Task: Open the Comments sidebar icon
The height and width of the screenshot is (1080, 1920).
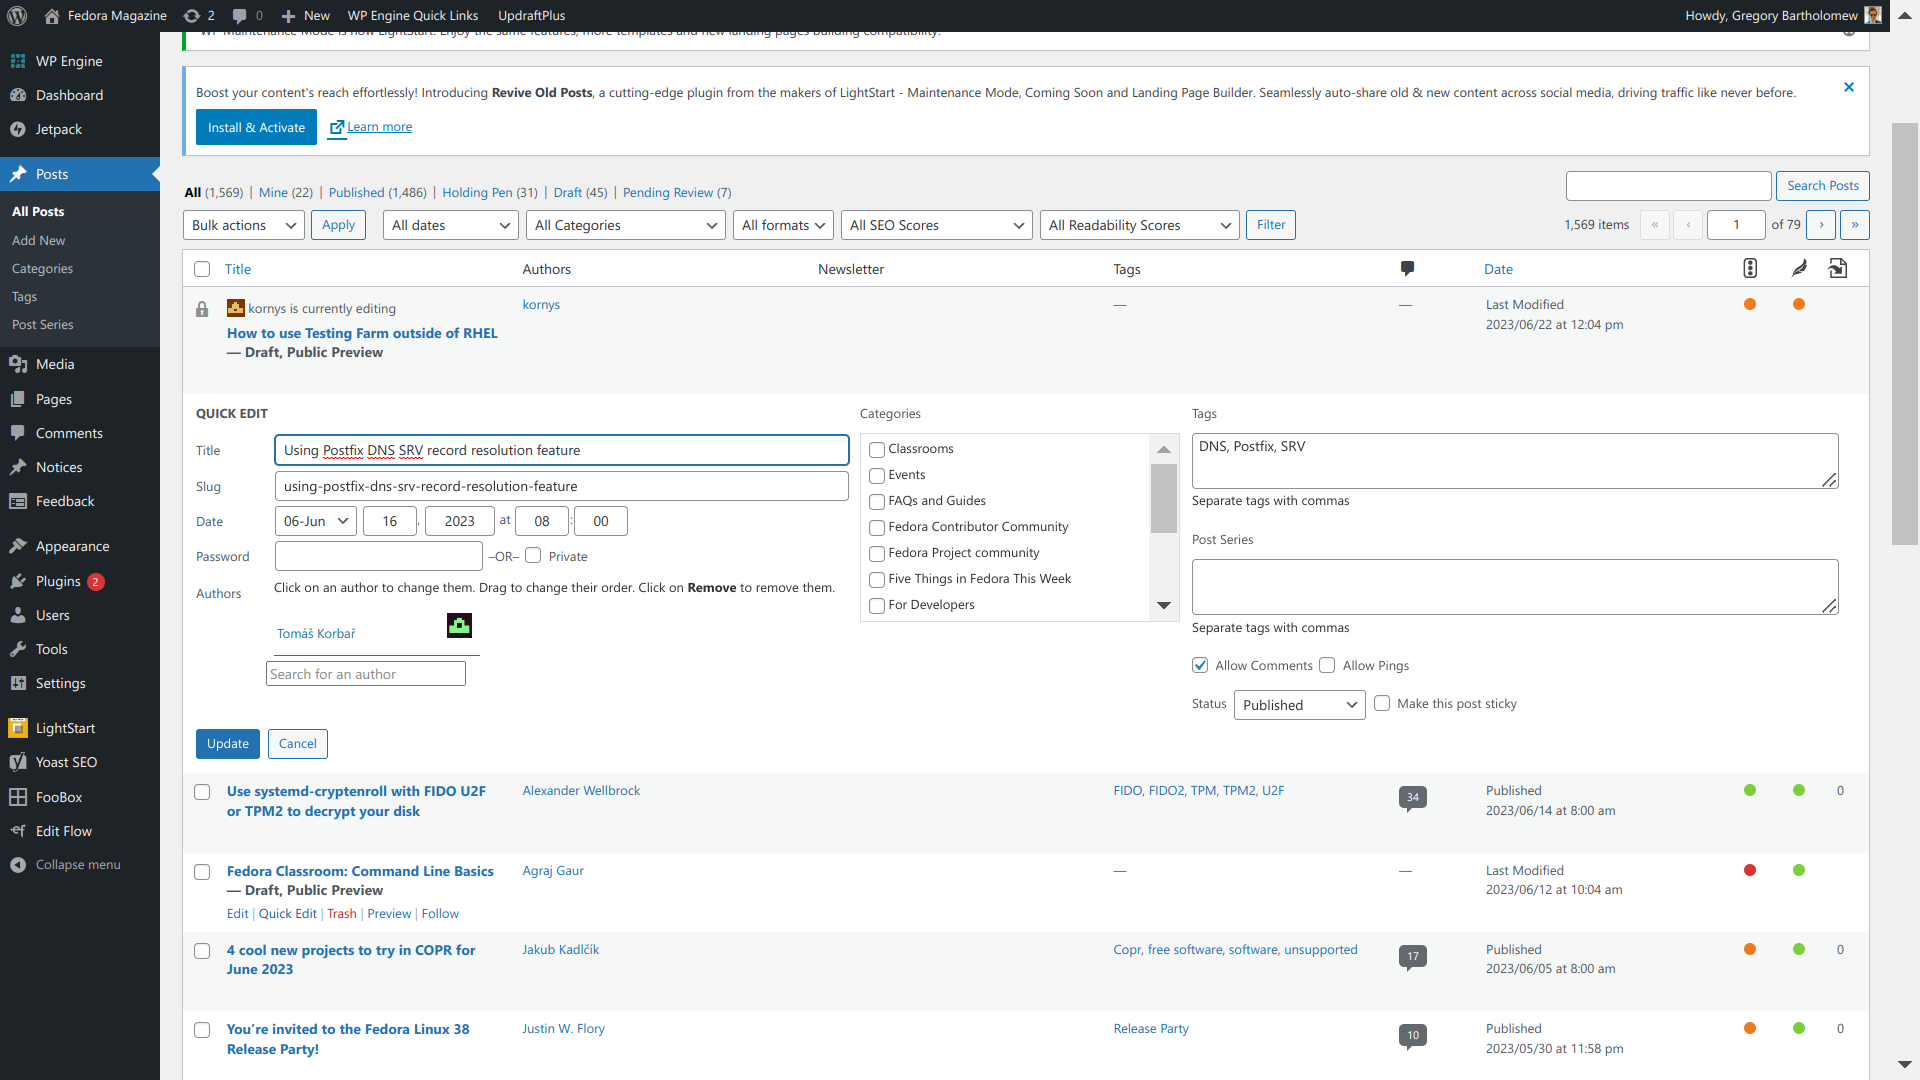Action: click(18, 433)
